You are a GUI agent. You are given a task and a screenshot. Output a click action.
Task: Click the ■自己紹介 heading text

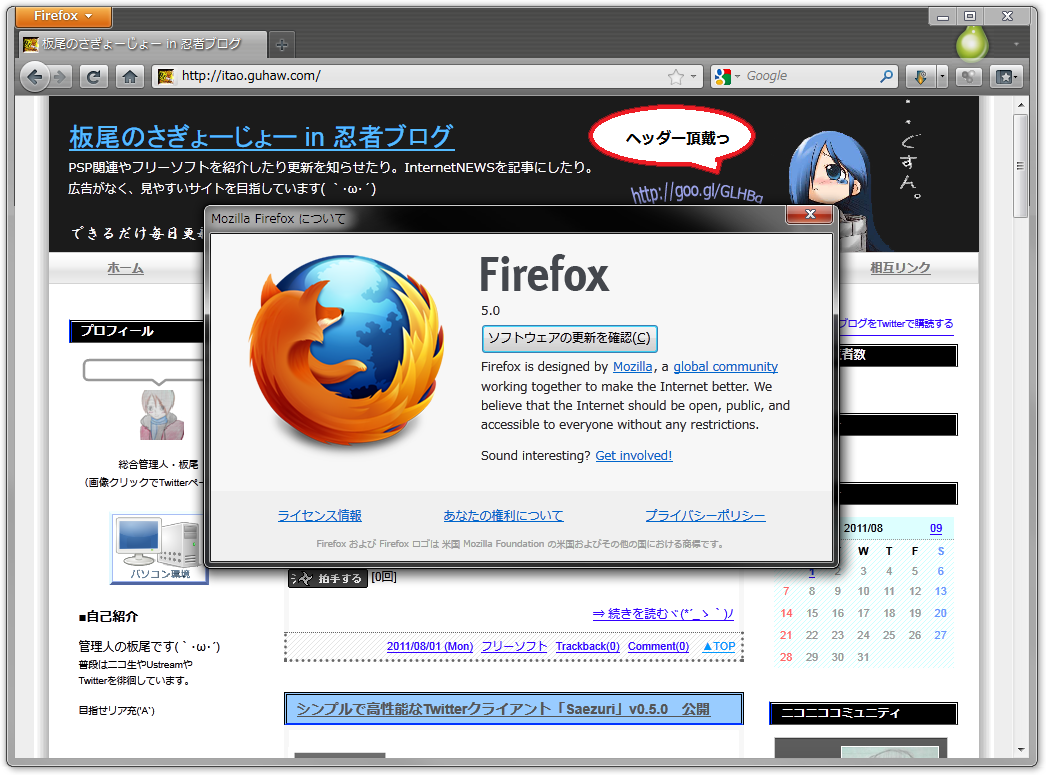coord(108,617)
